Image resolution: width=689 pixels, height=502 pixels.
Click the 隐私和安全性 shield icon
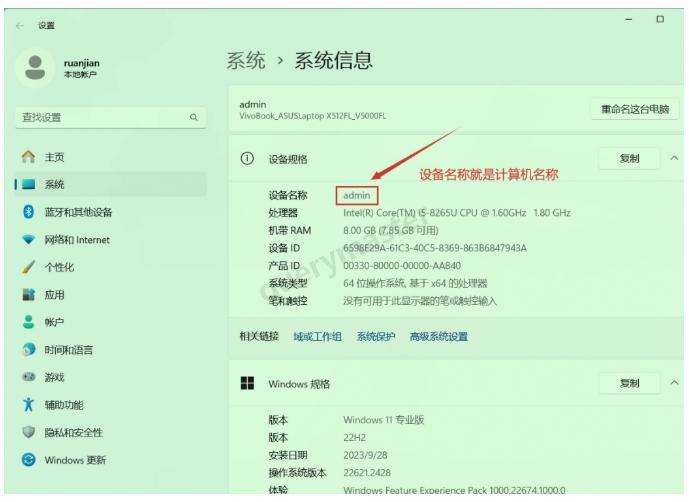[x=29, y=432]
